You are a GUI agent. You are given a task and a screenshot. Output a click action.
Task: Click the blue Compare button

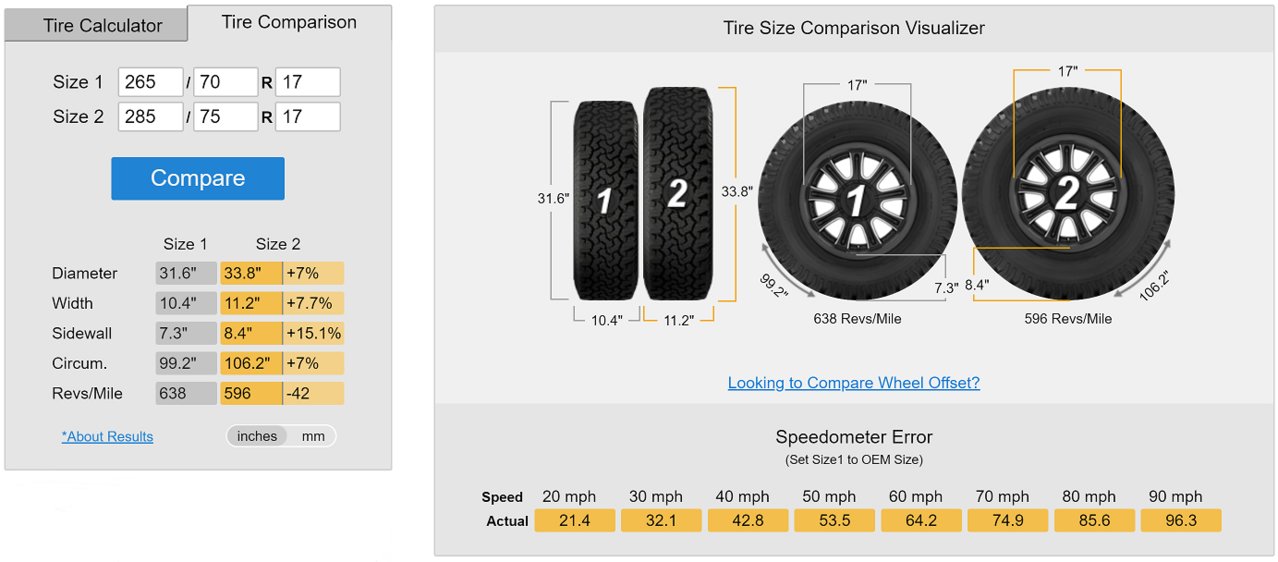198,178
